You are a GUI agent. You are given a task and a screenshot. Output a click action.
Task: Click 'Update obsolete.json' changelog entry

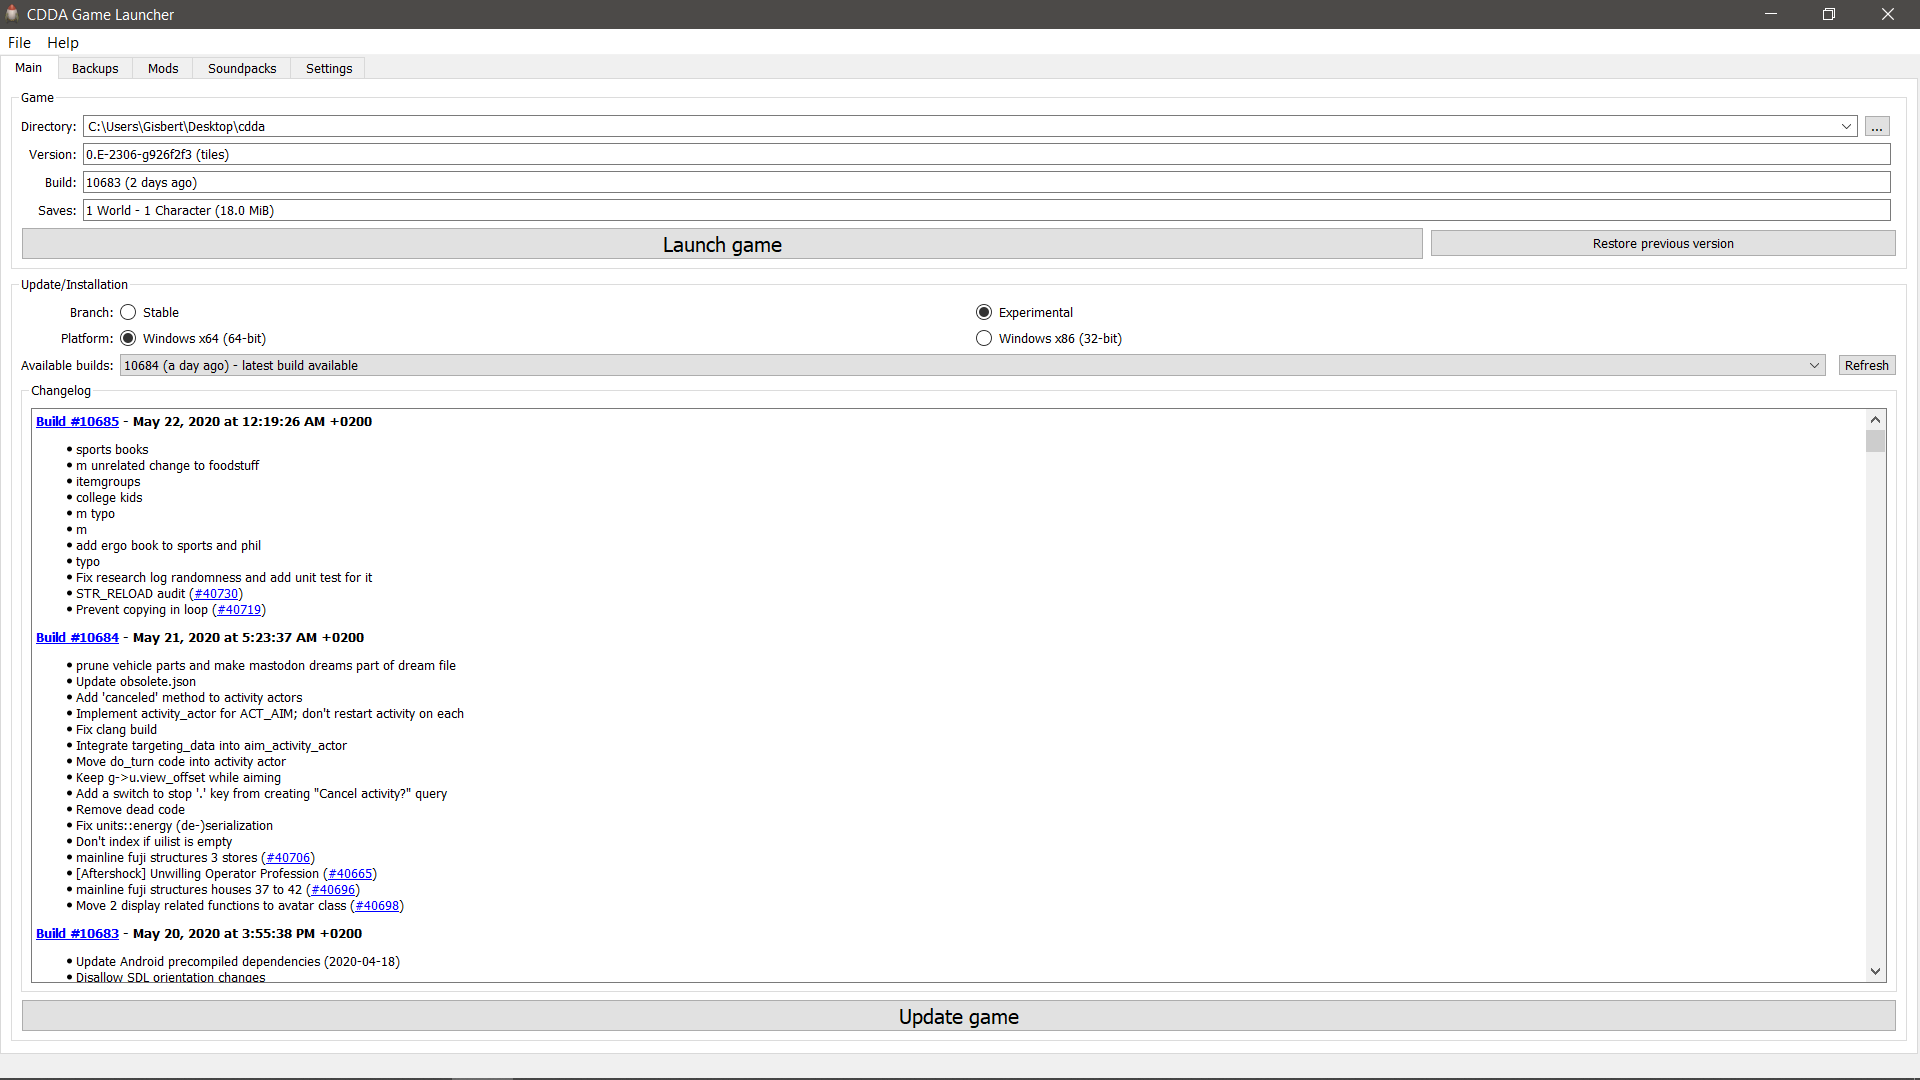136,682
